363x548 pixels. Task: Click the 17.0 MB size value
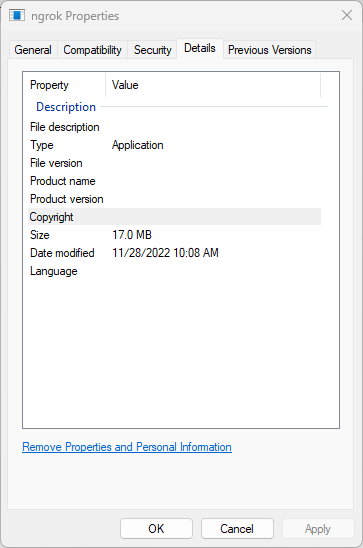pos(132,235)
